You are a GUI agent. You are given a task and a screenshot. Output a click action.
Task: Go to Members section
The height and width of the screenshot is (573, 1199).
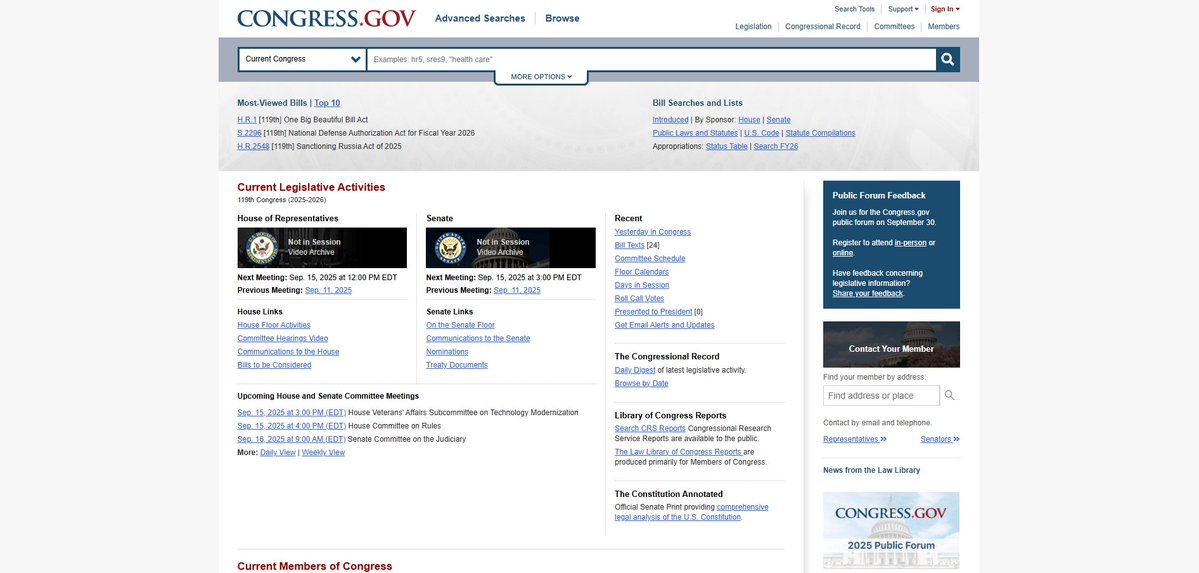(x=944, y=27)
